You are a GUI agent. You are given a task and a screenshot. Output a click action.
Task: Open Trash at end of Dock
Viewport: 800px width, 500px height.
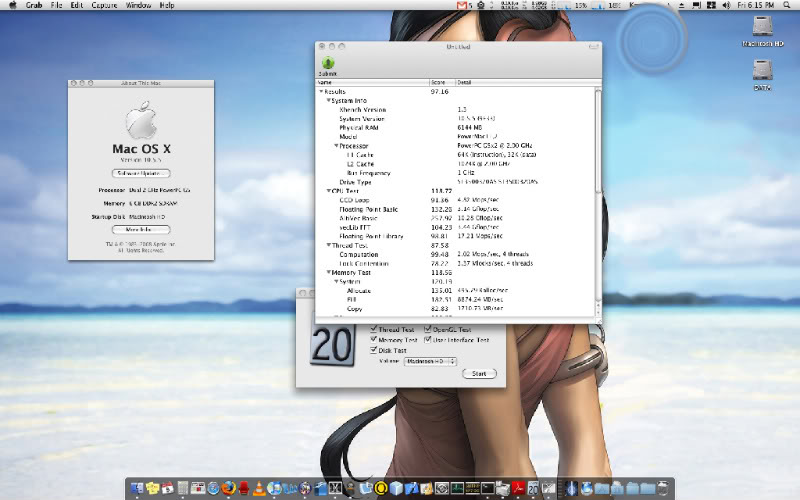[664, 488]
